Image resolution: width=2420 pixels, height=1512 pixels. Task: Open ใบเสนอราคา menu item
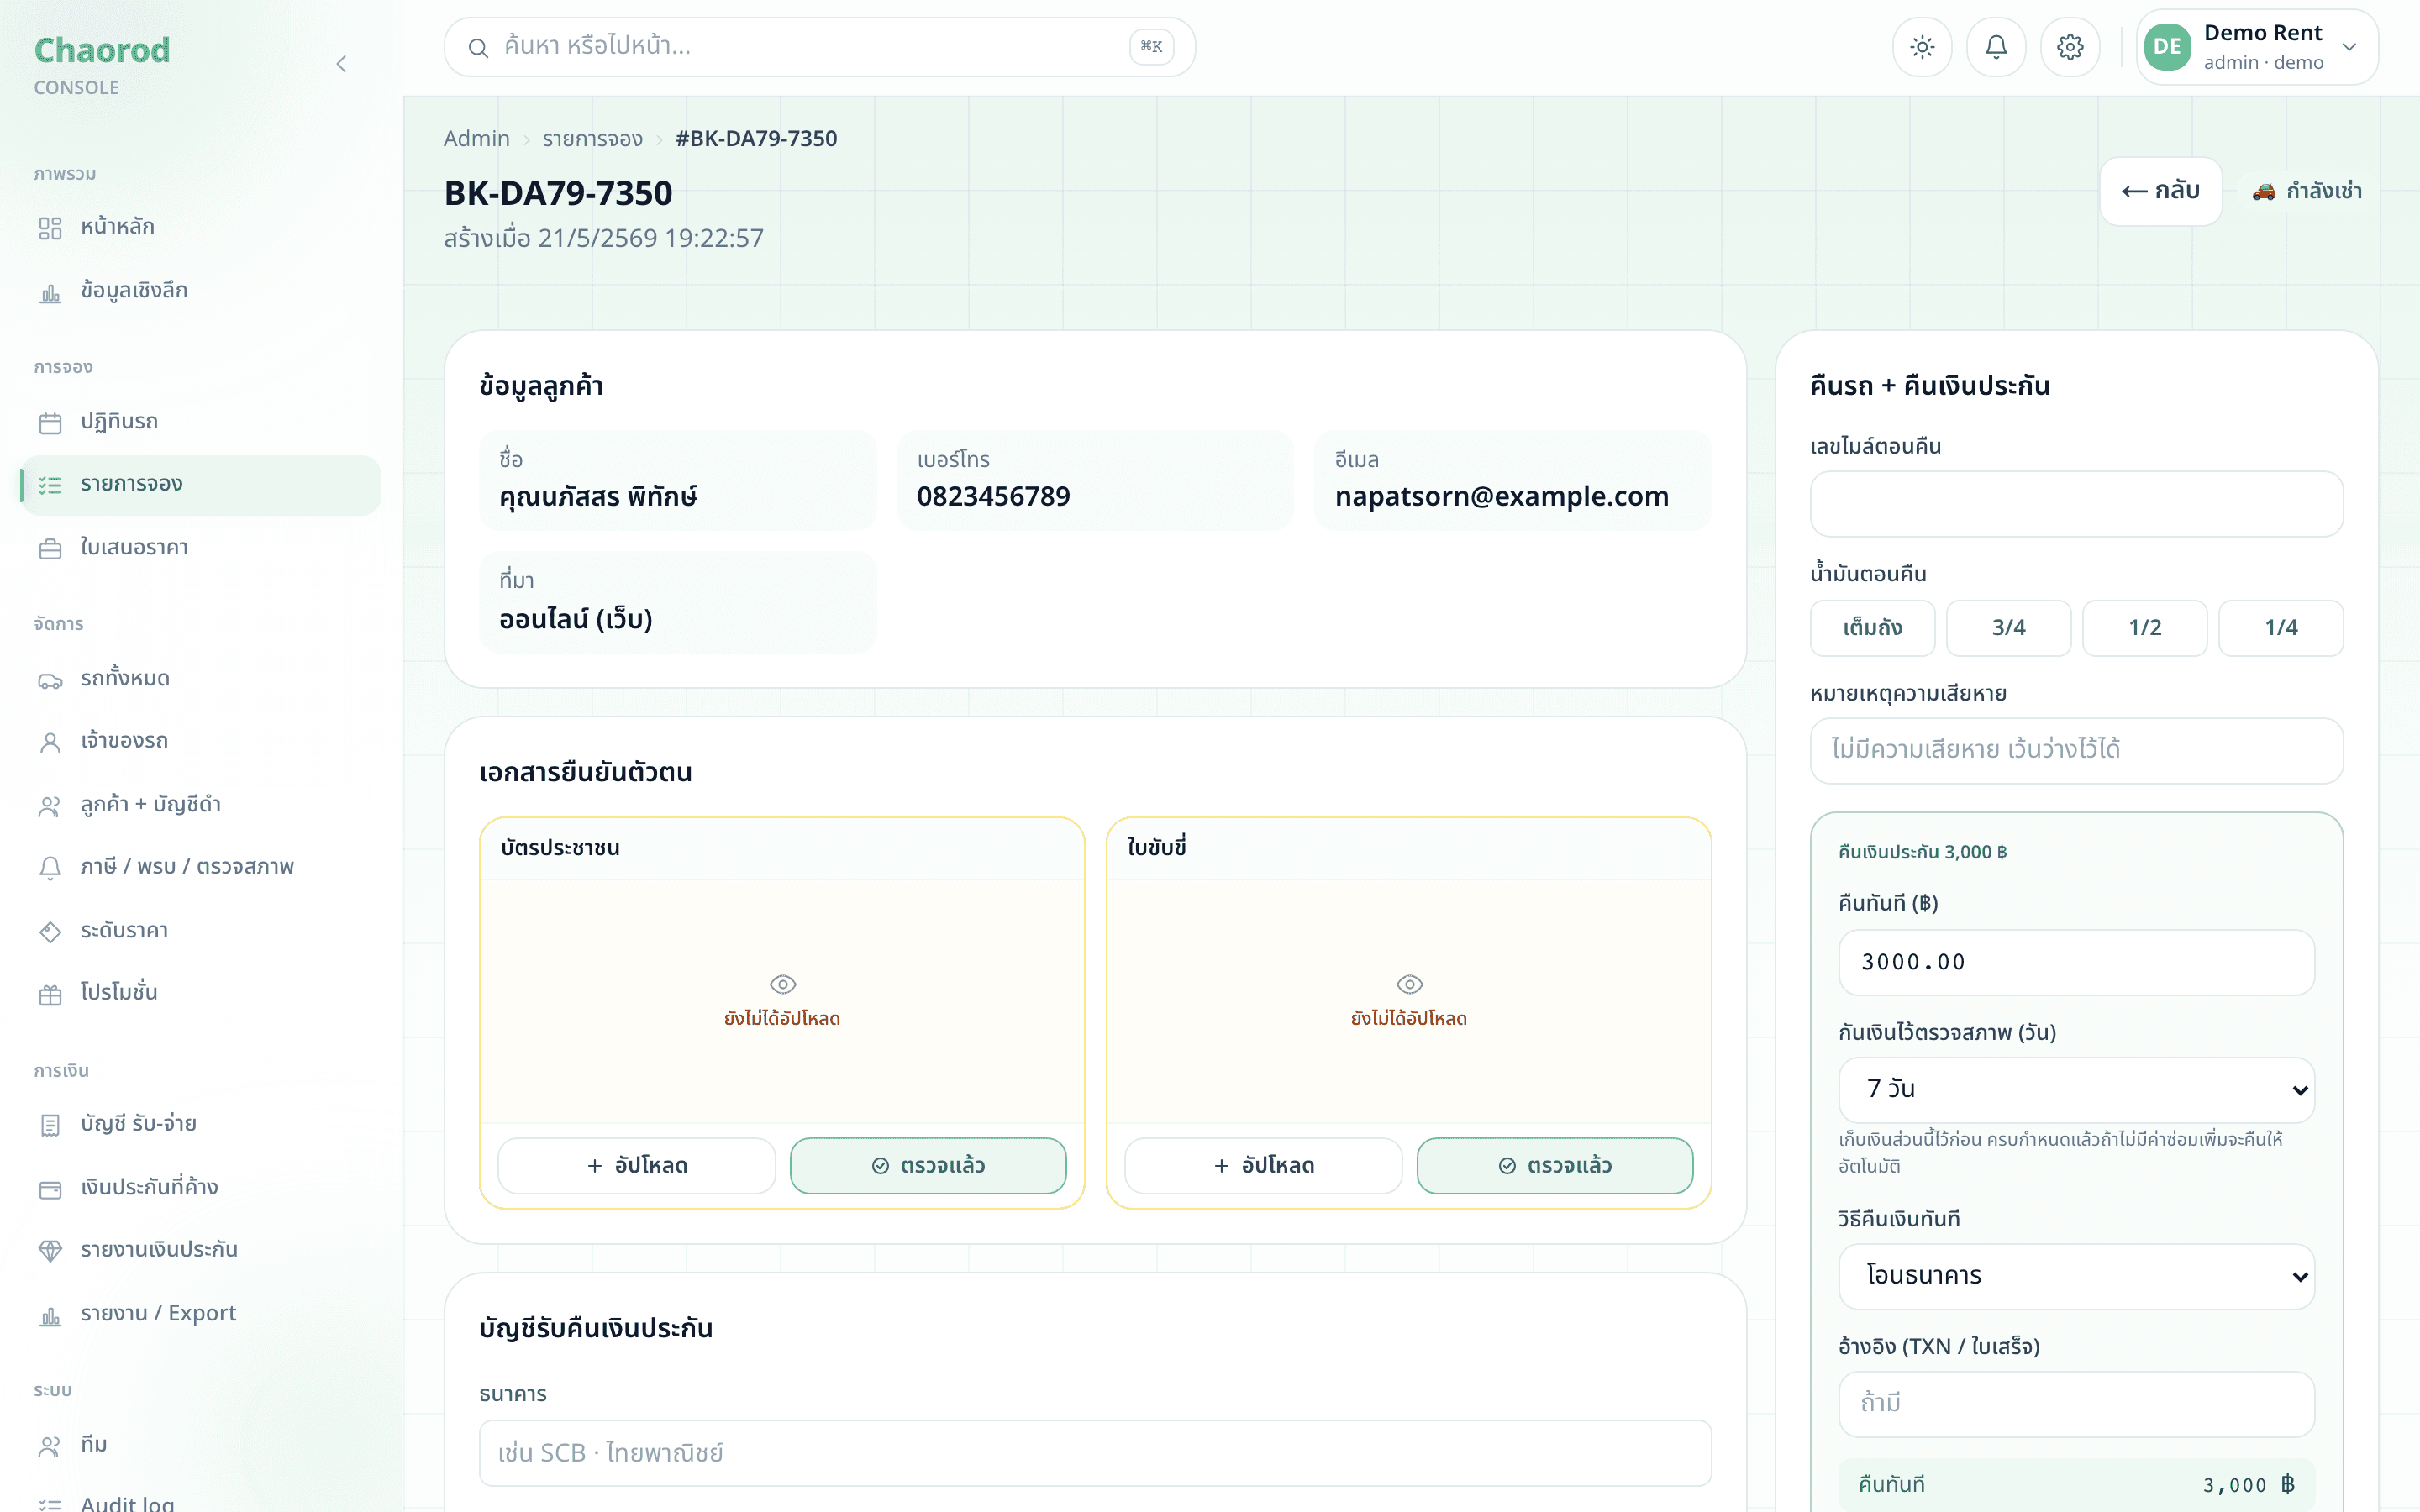(x=200, y=549)
